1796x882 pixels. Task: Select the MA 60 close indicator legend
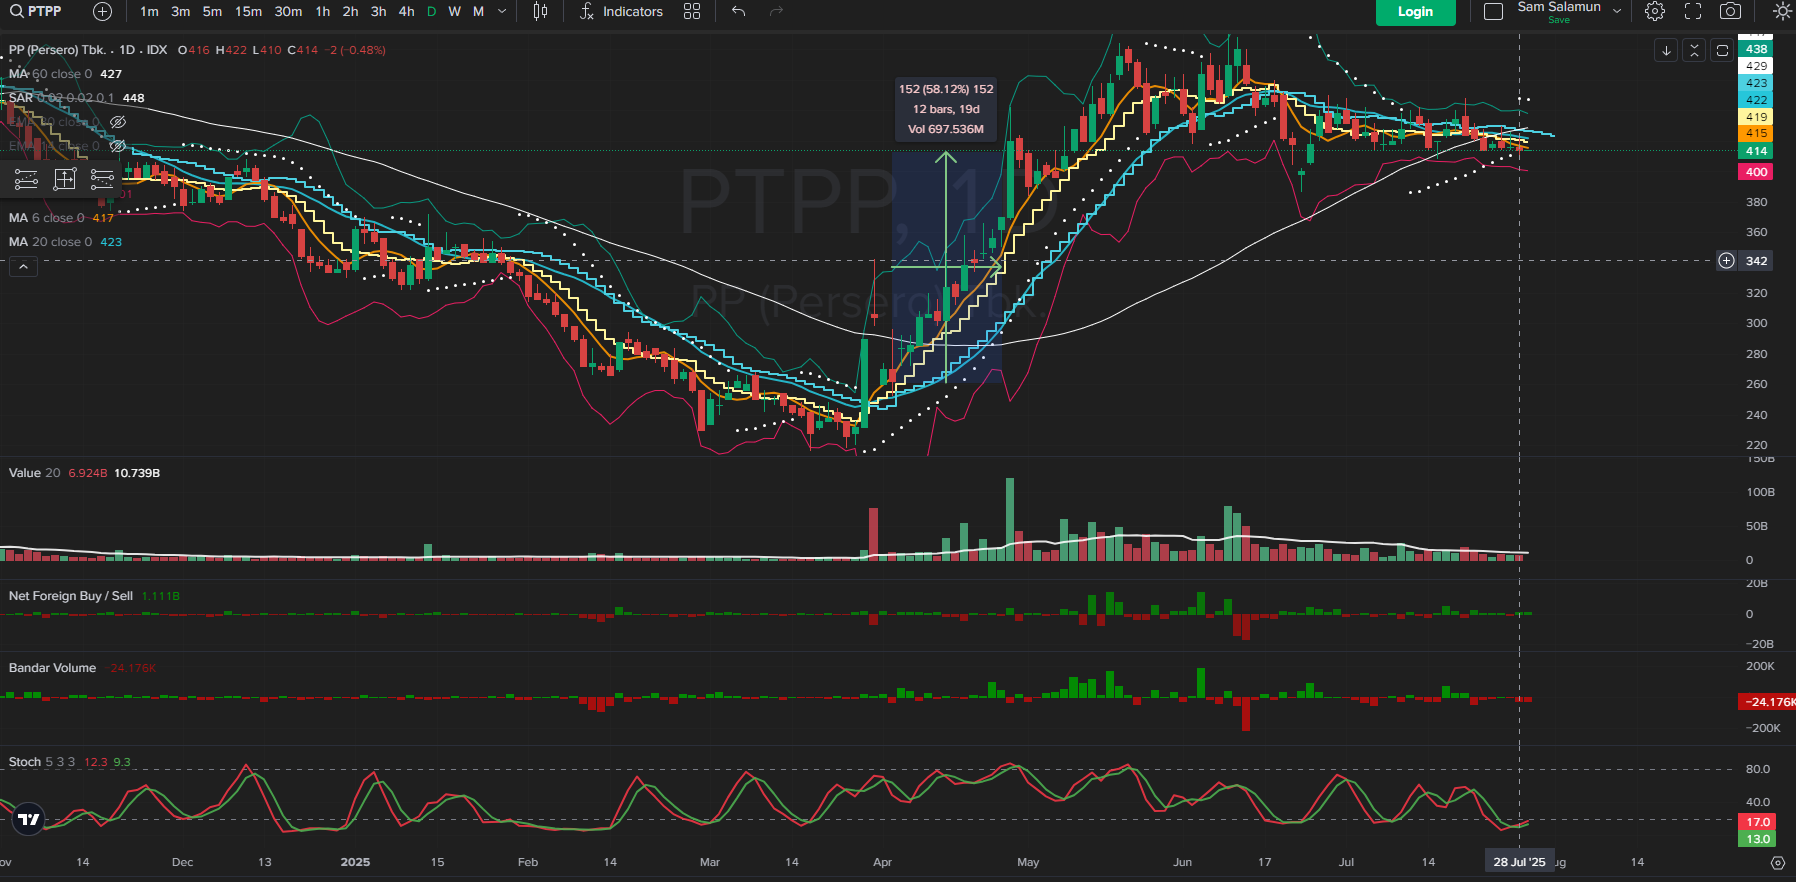click(x=50, y=74)
